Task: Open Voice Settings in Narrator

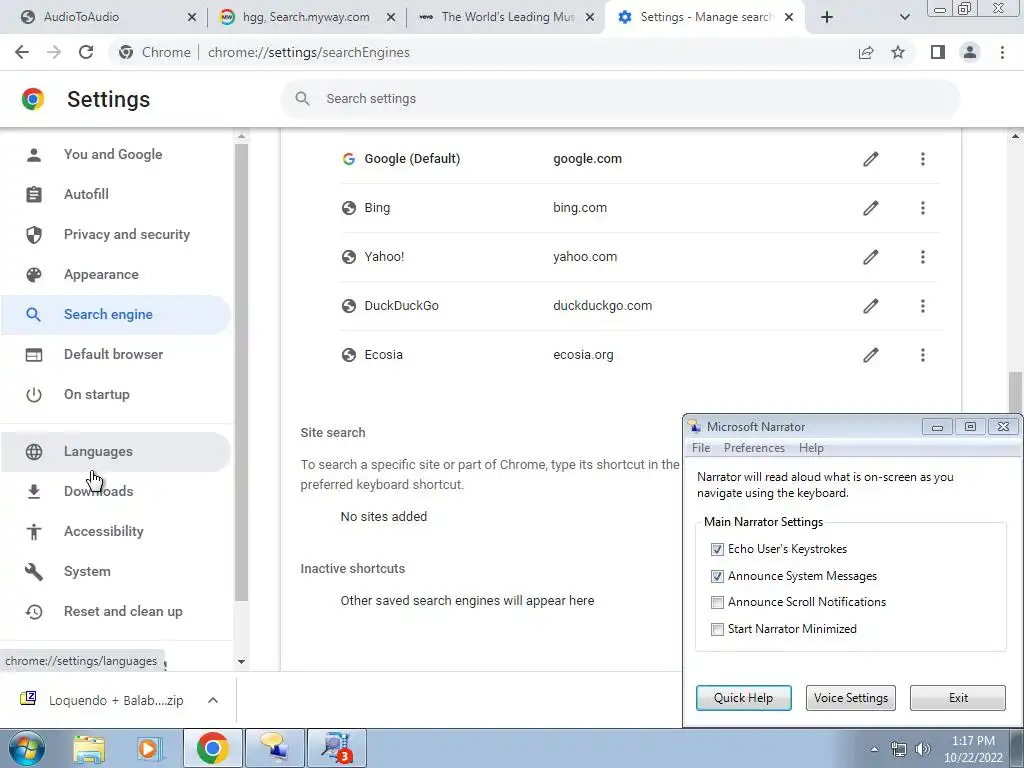Action: click(851, 698)
